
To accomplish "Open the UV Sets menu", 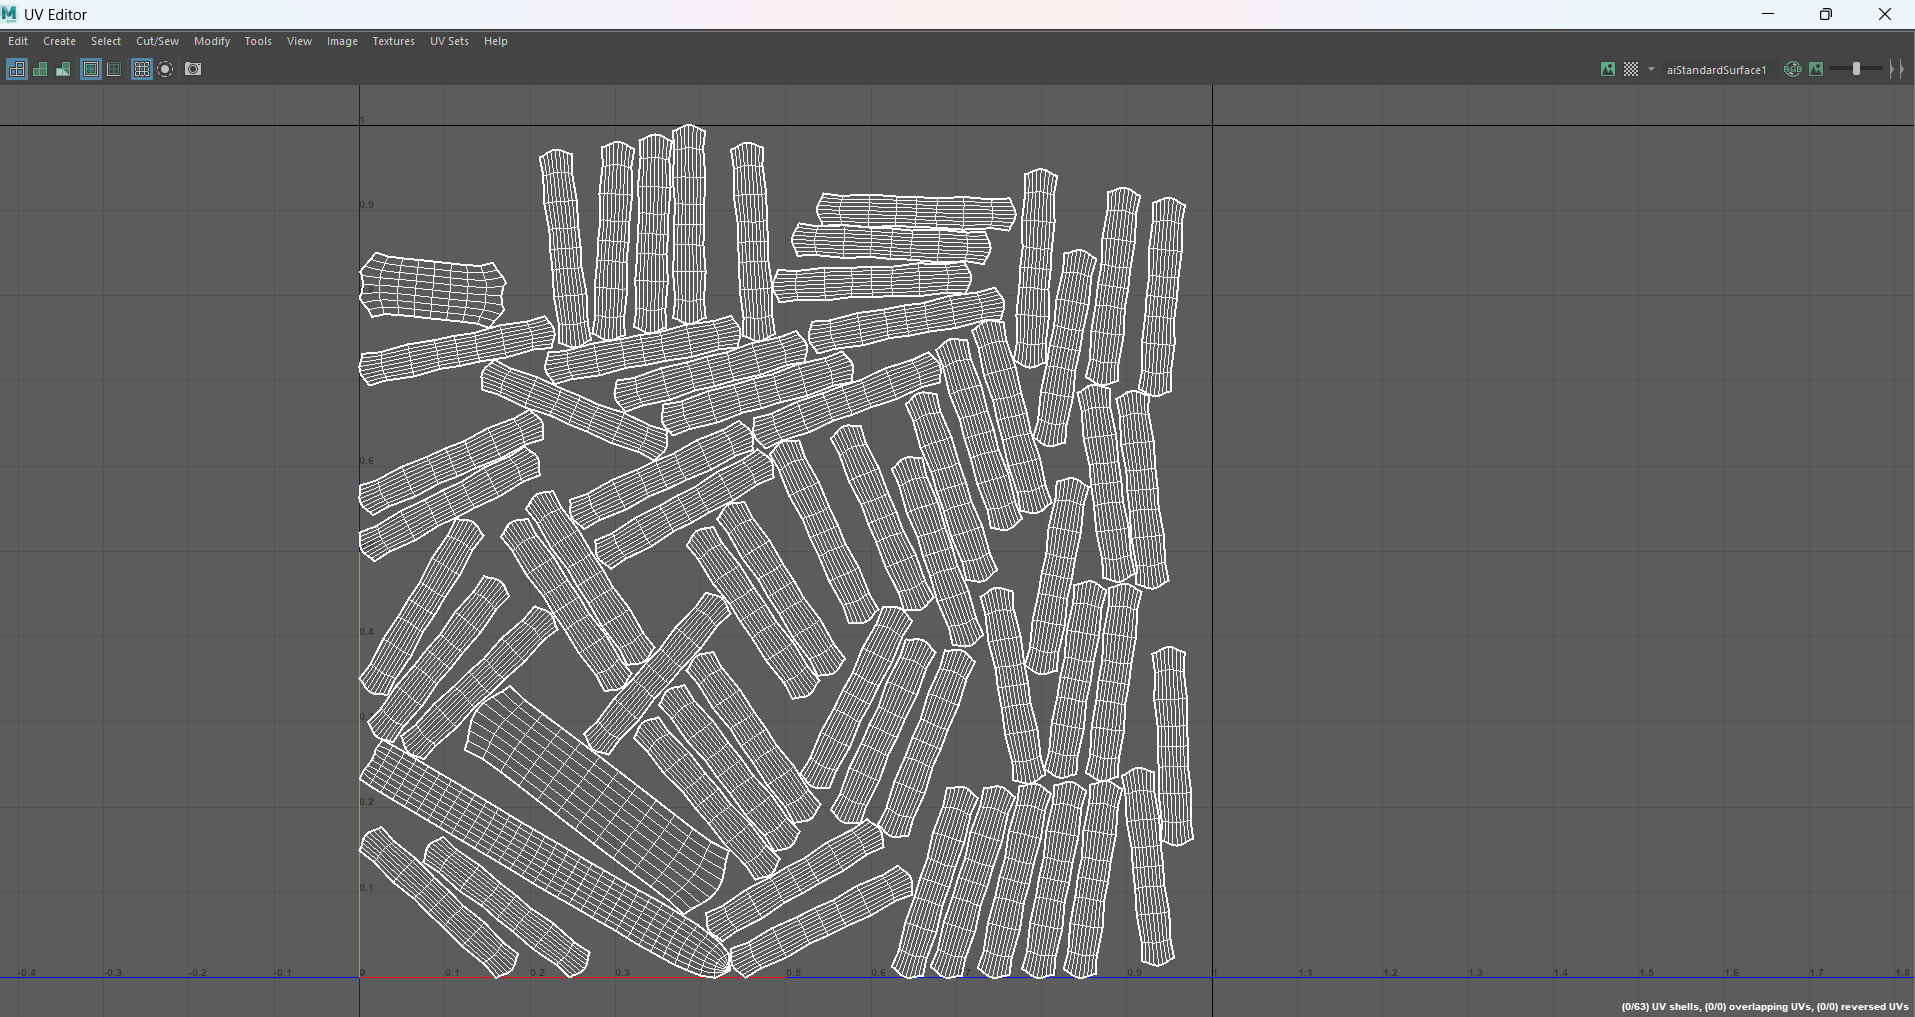I will [x=449, y=41].
